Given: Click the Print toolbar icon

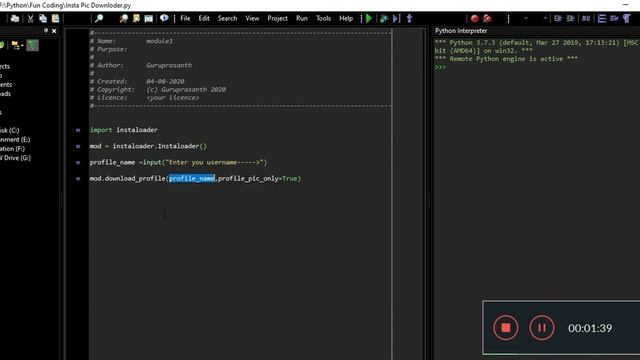Looking at the screenshot, I should pyautogui.click(x=15, y=18).
